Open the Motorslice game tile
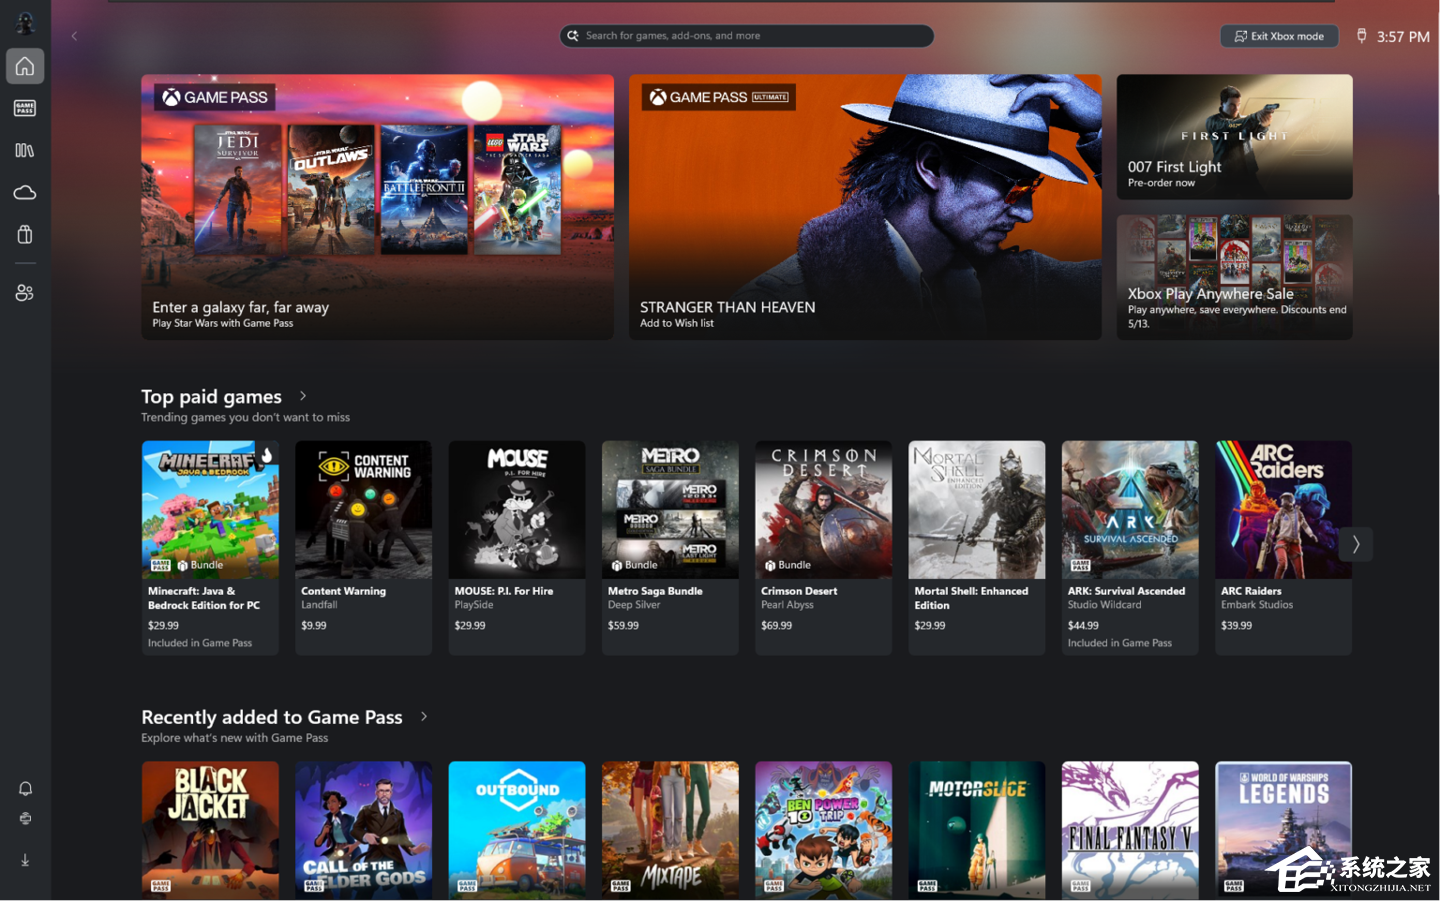Screen dimensions: 1440x901 coord(977,830)
